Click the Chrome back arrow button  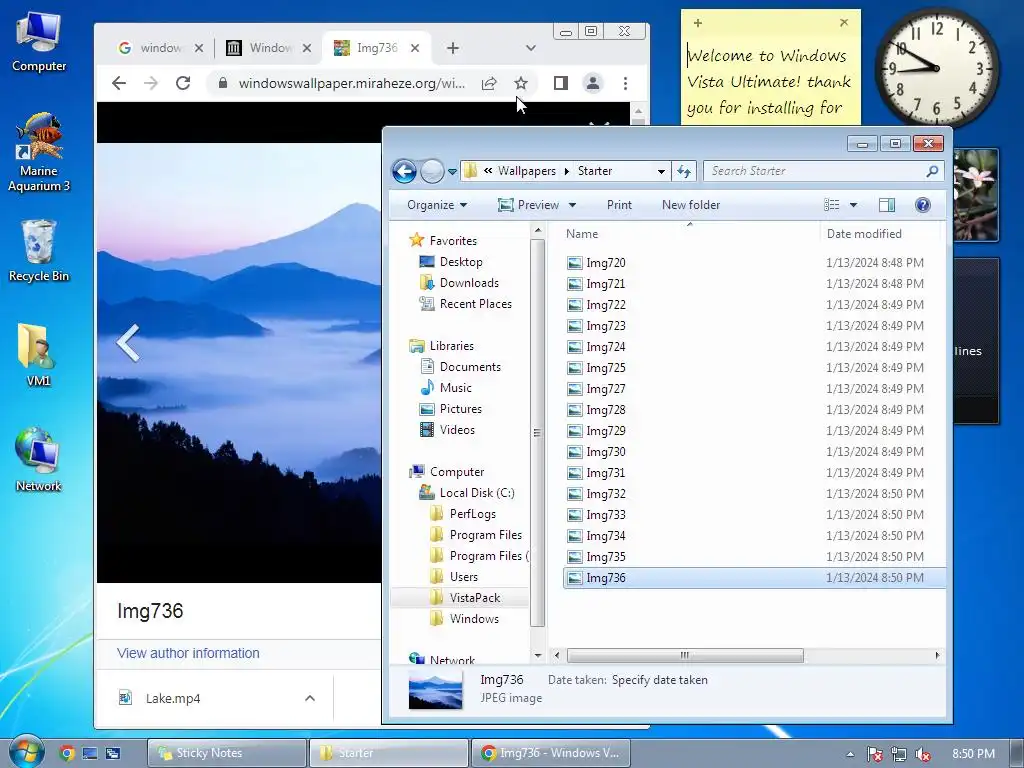119,83
